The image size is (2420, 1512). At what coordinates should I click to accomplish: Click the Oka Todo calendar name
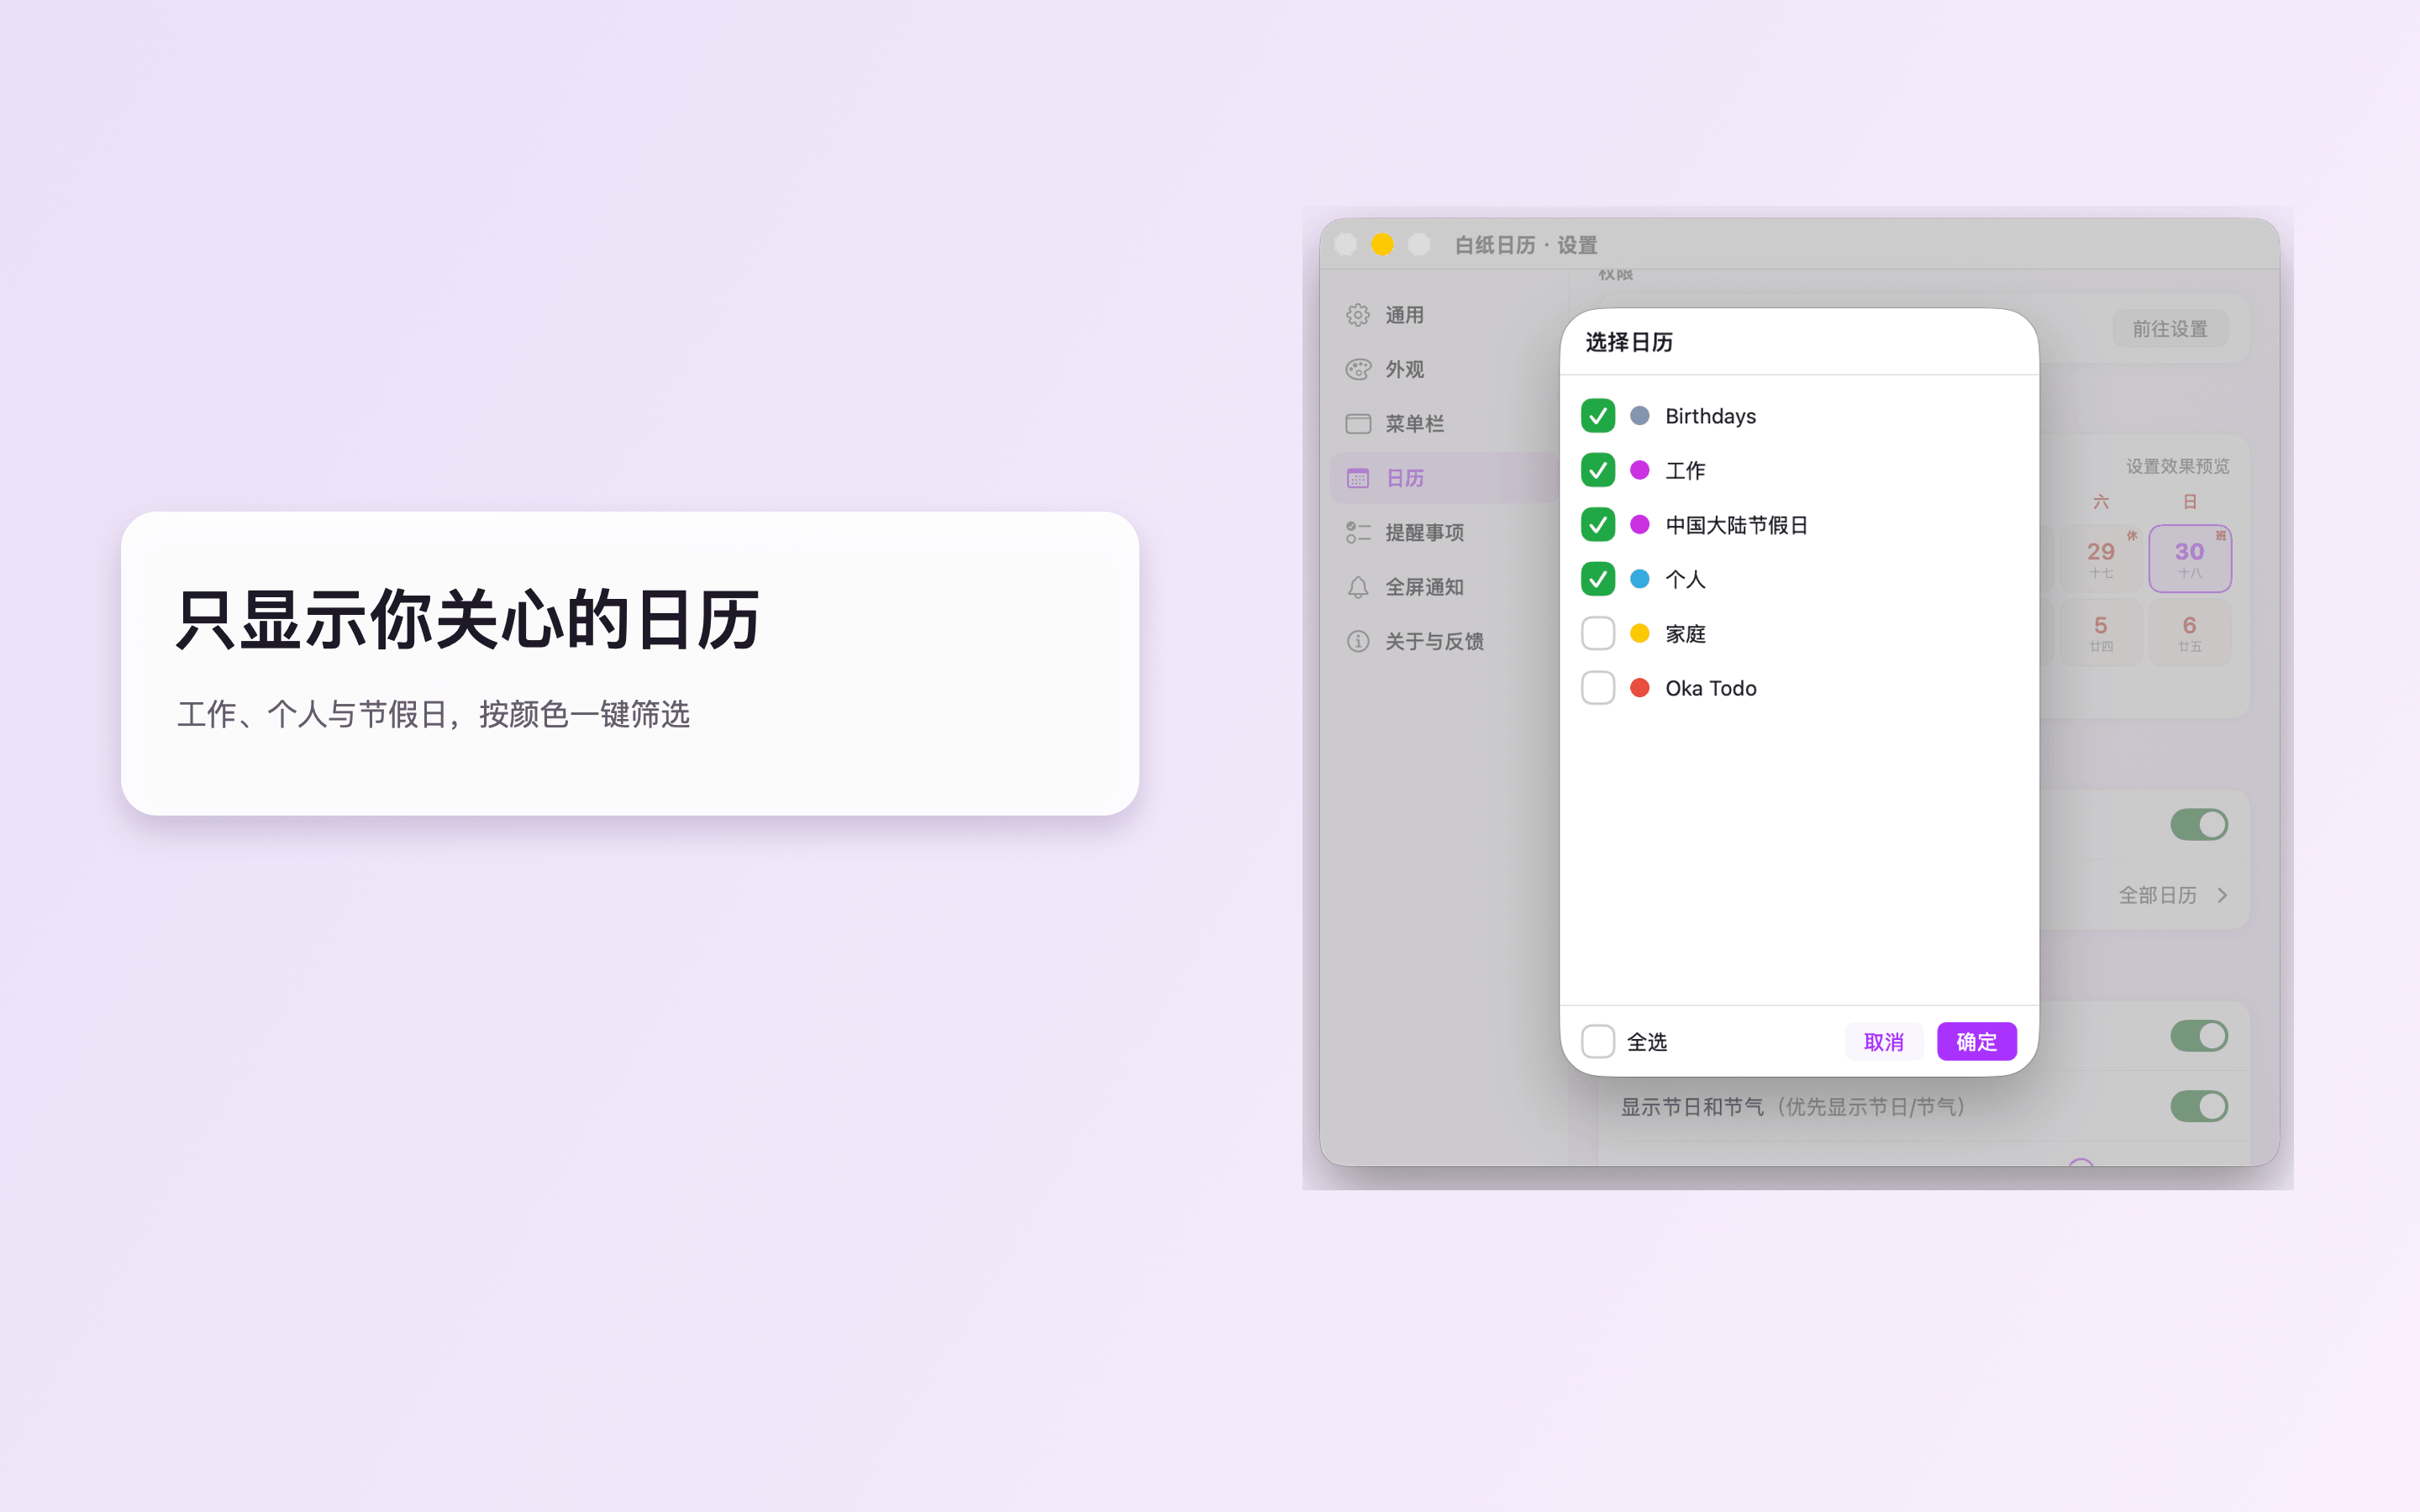coord(1710,688)
